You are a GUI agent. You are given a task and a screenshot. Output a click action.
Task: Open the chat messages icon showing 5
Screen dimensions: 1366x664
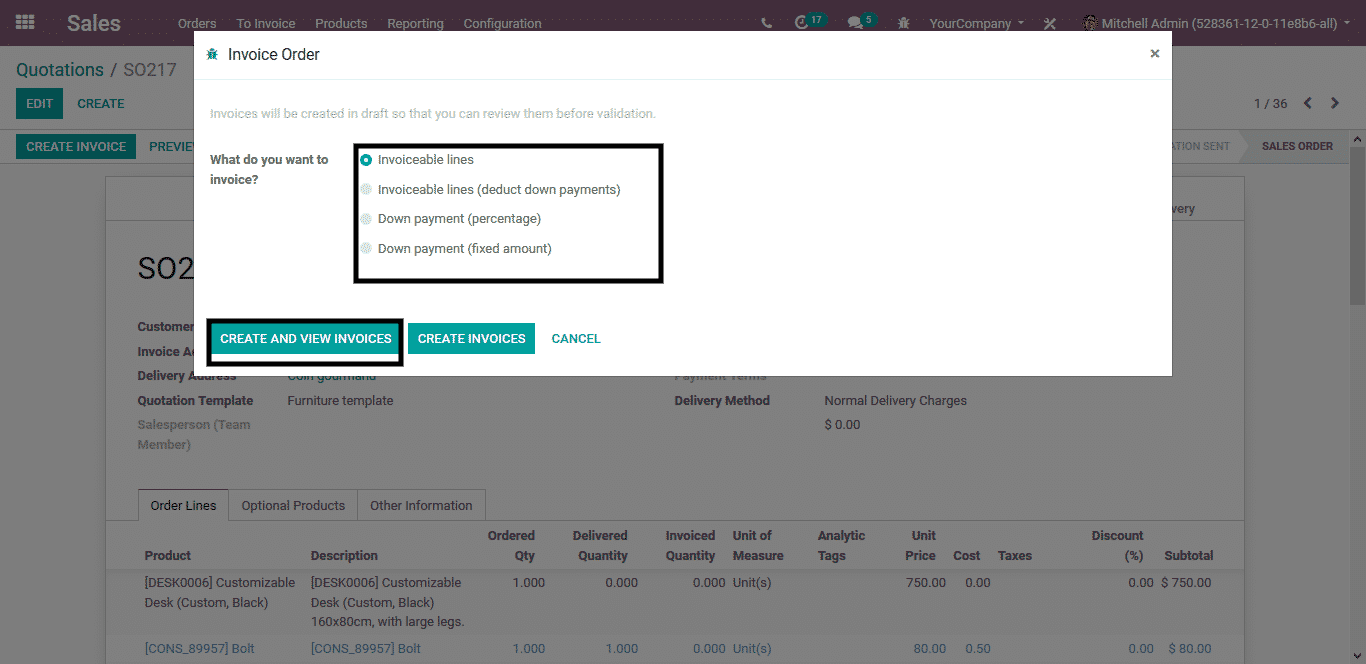coord(855,22)
